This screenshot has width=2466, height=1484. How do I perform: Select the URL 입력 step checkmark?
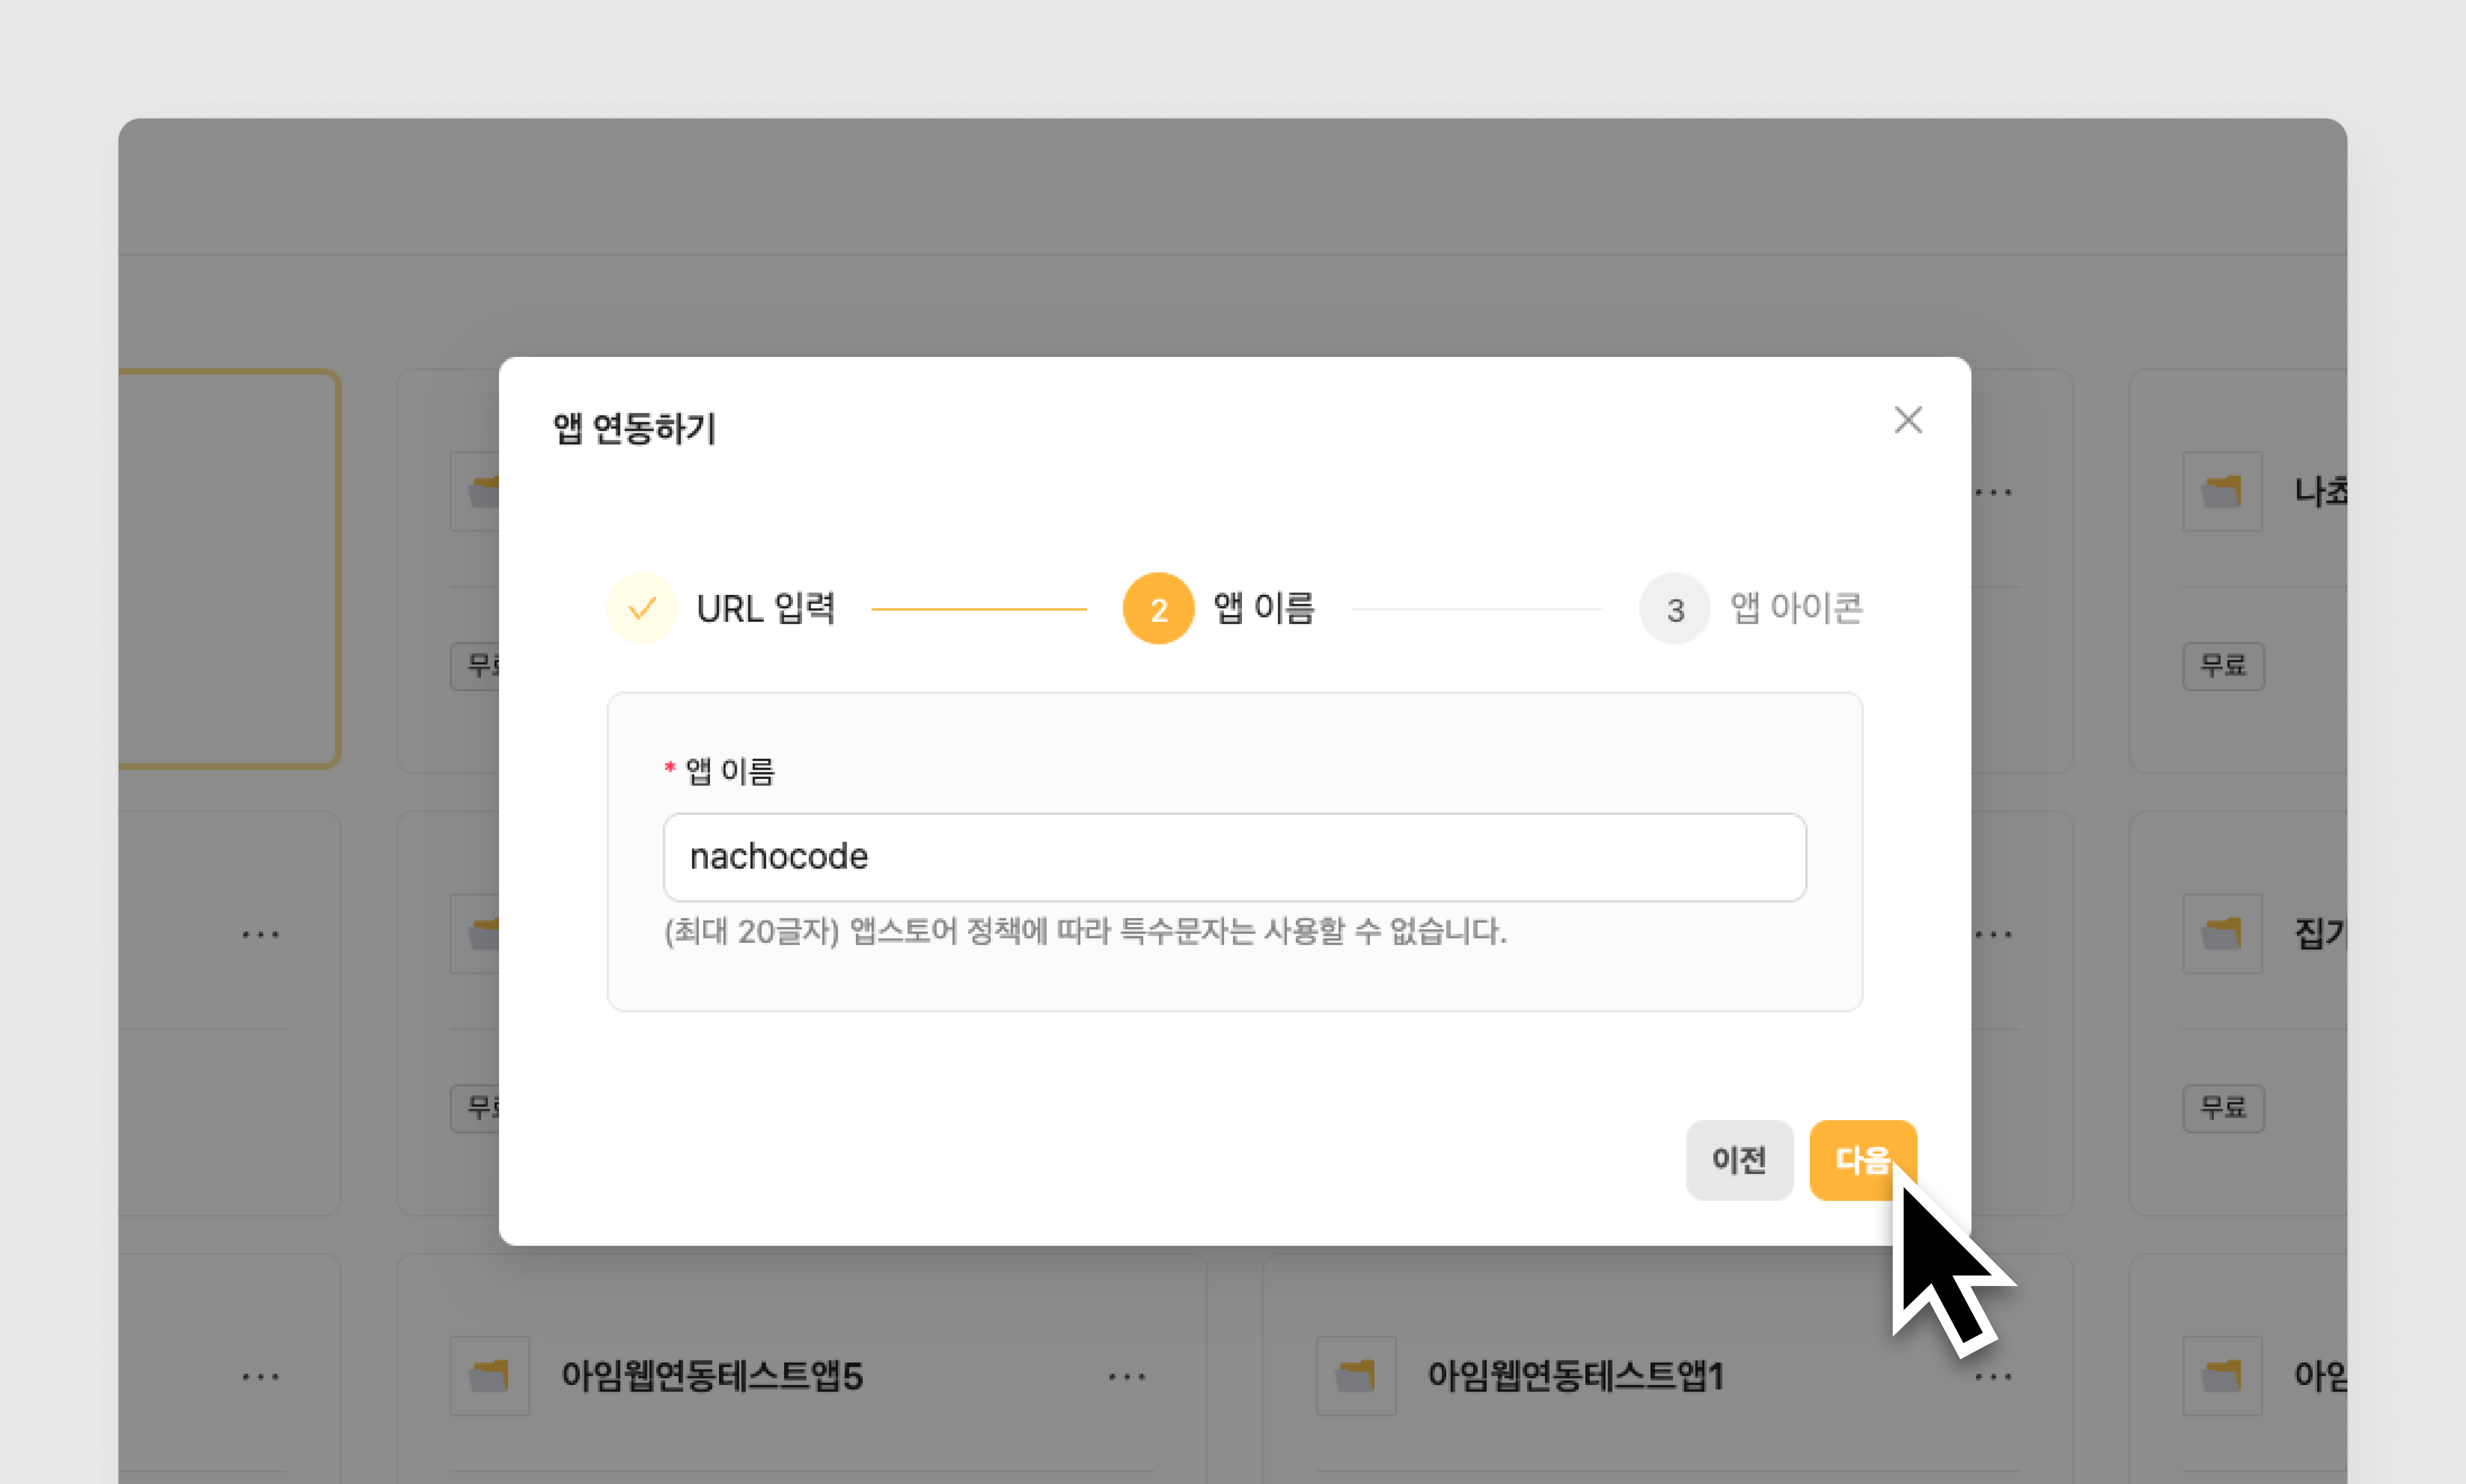point(642,608)
